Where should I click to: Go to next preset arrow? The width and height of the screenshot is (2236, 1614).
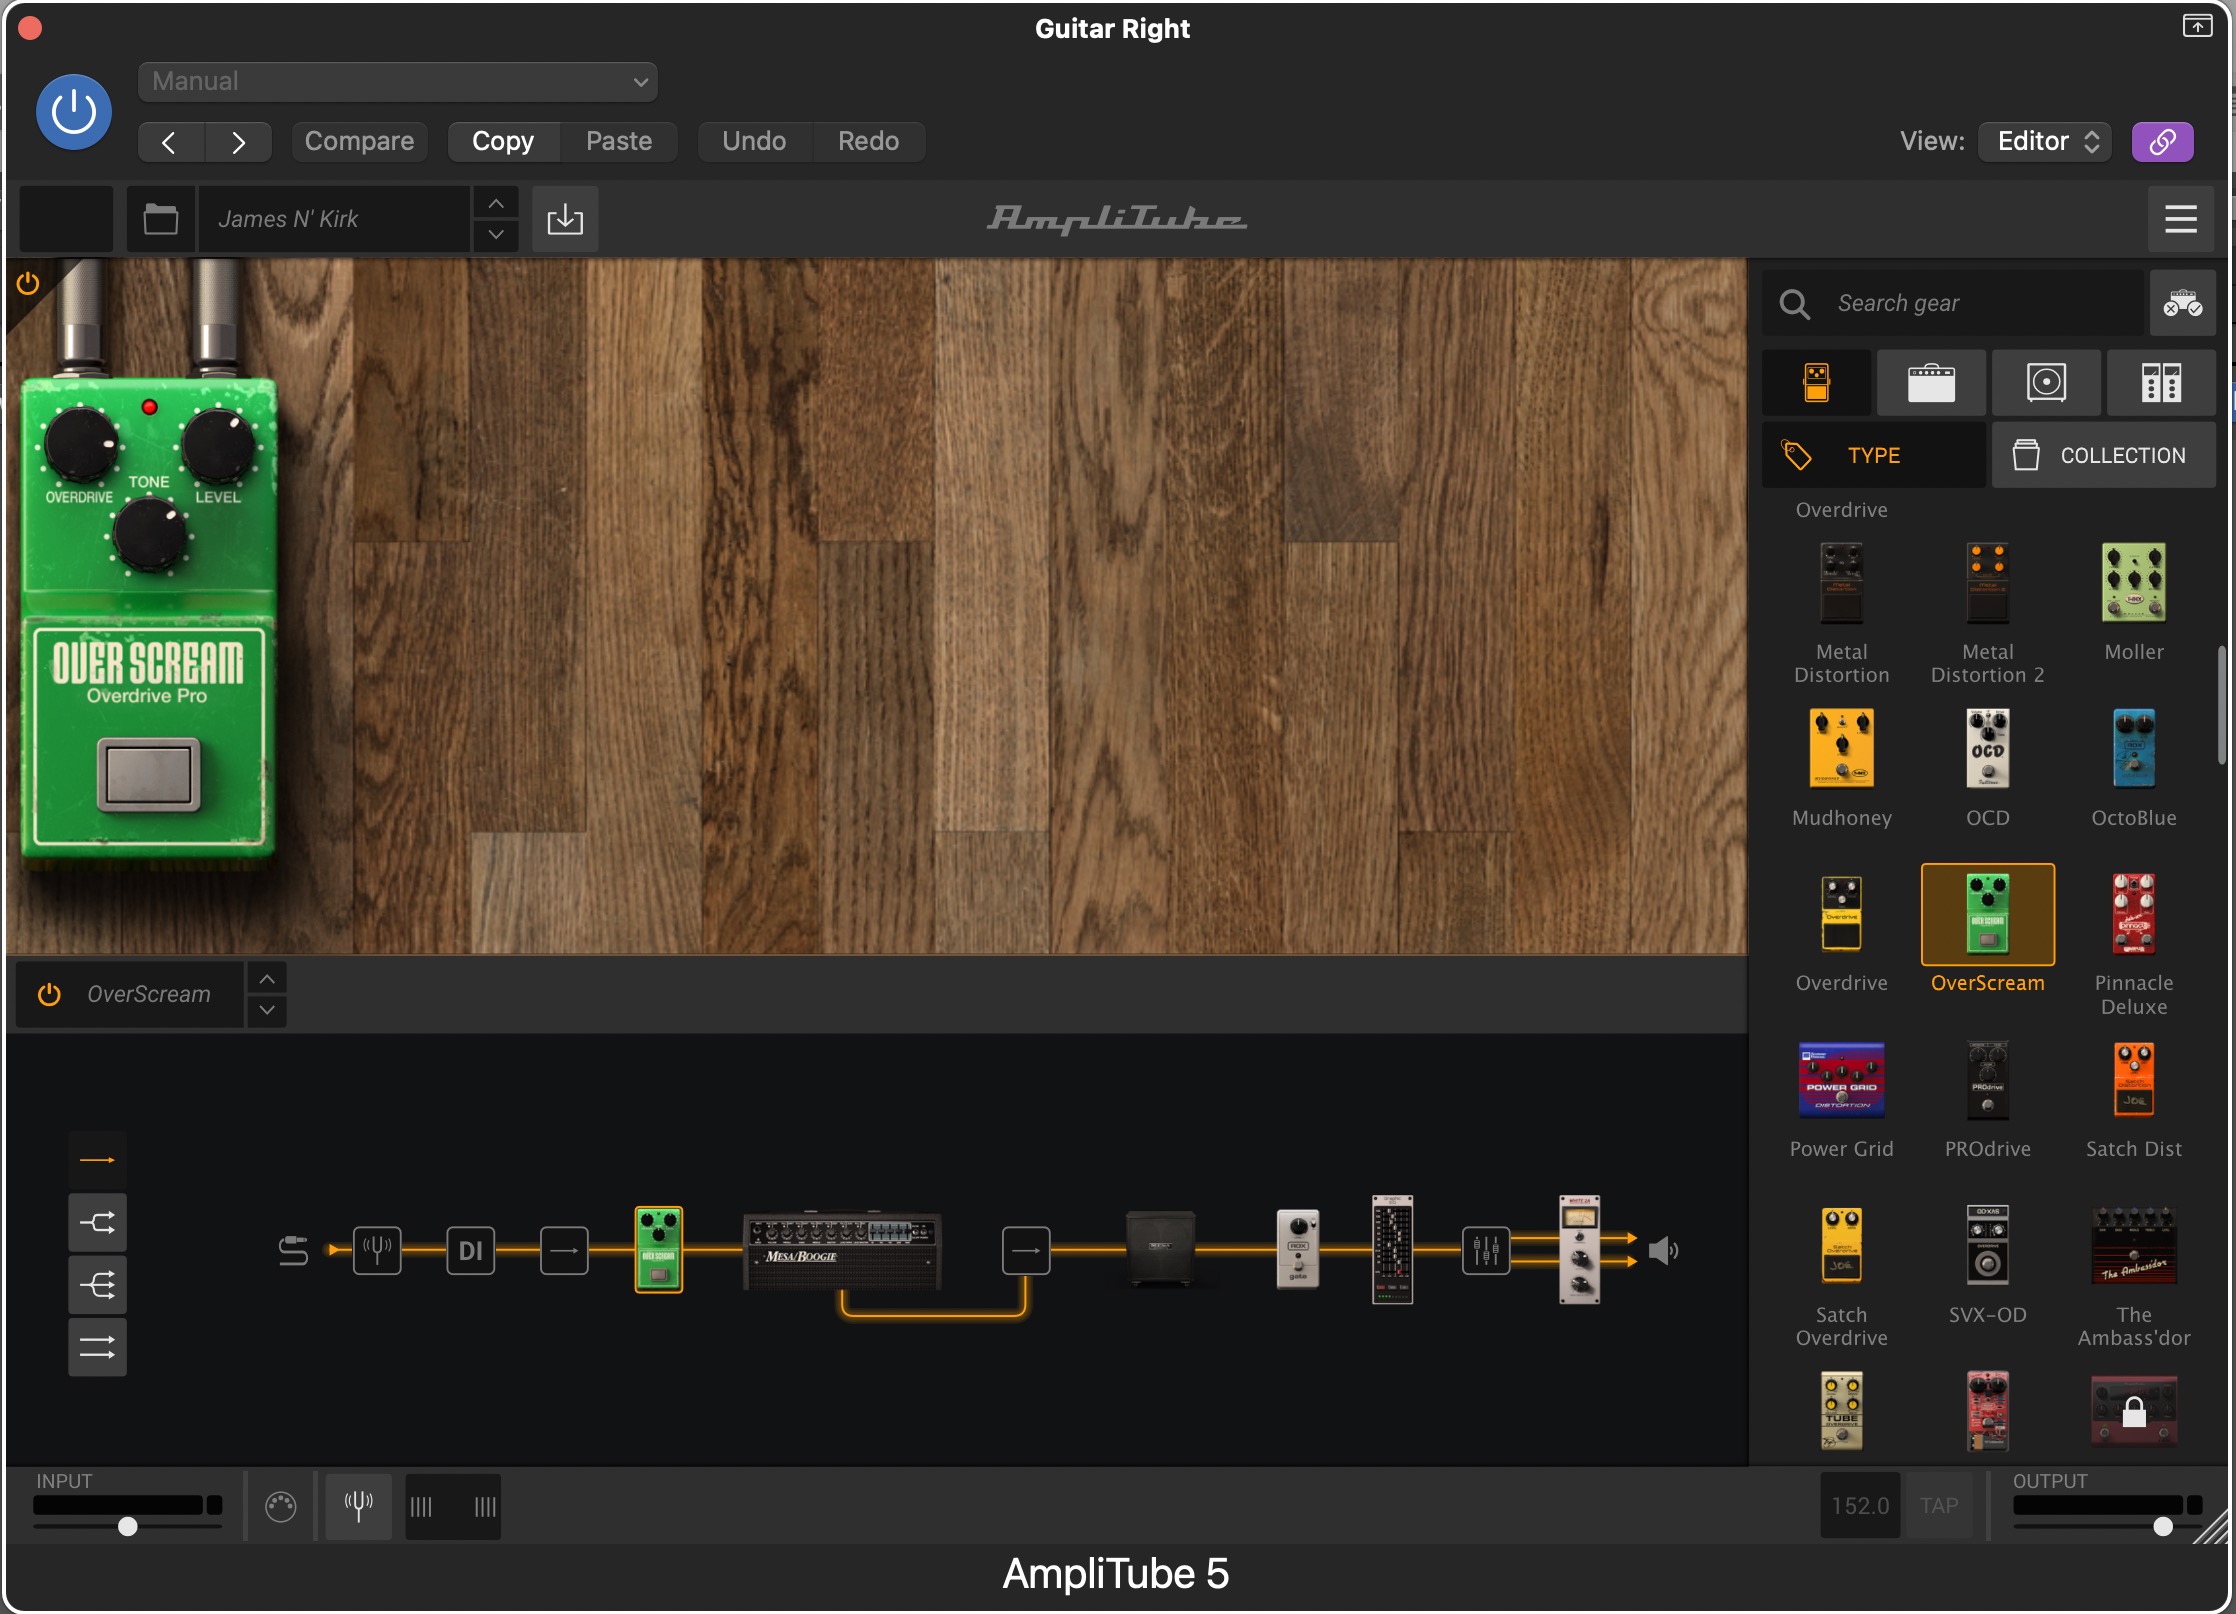click(238, 142)
